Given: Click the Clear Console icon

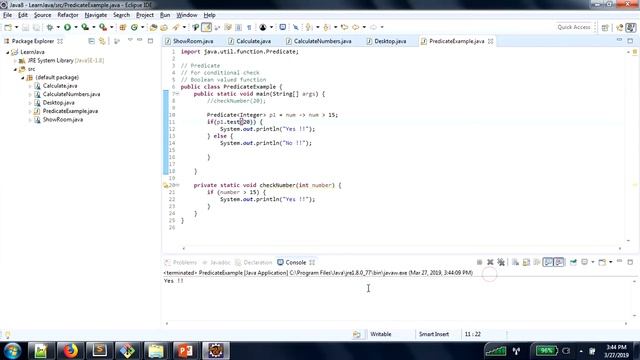Looking at the screenshot, I should pyautogui.click(x=516, y=262).
